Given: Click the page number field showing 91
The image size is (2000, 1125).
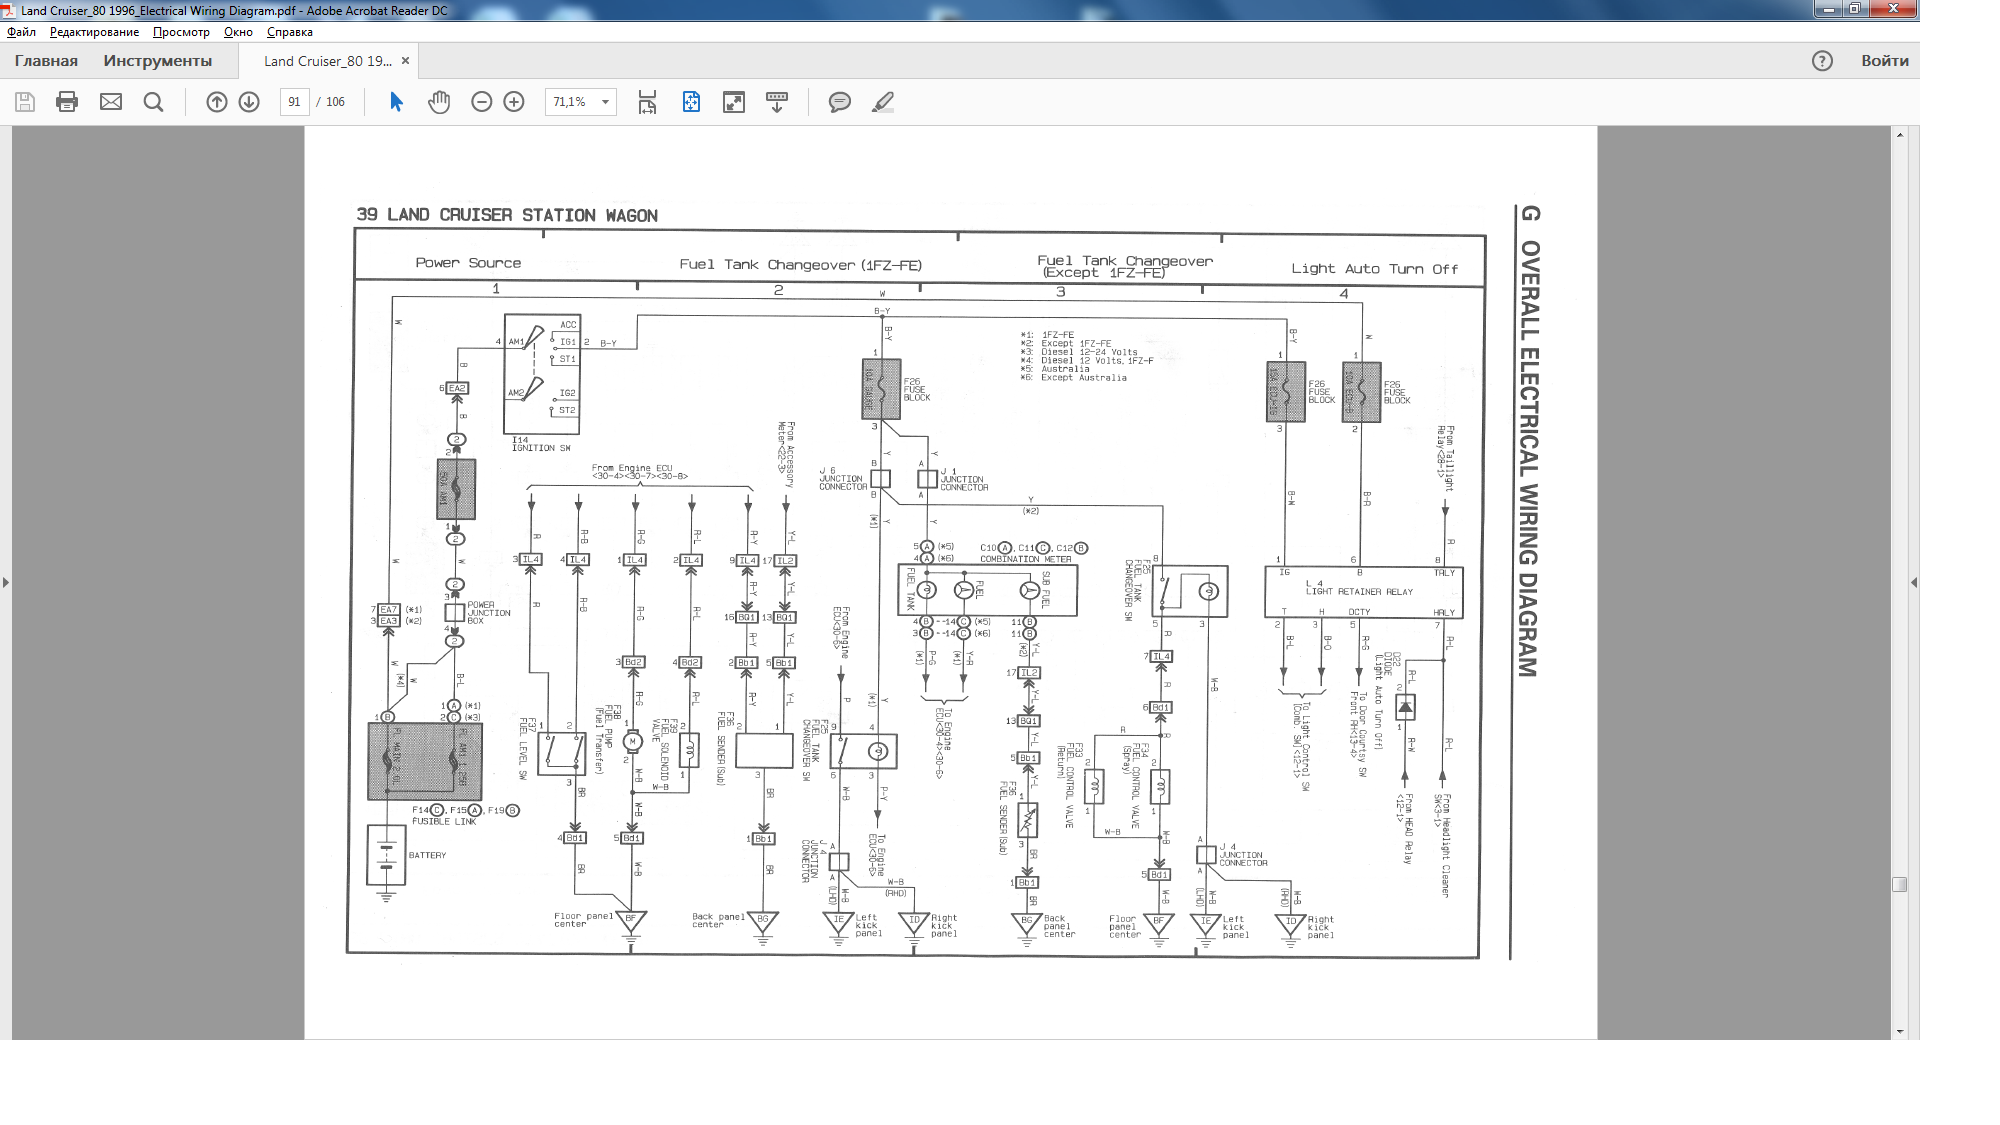Looking at the screenshot, I should click(294, 102).
